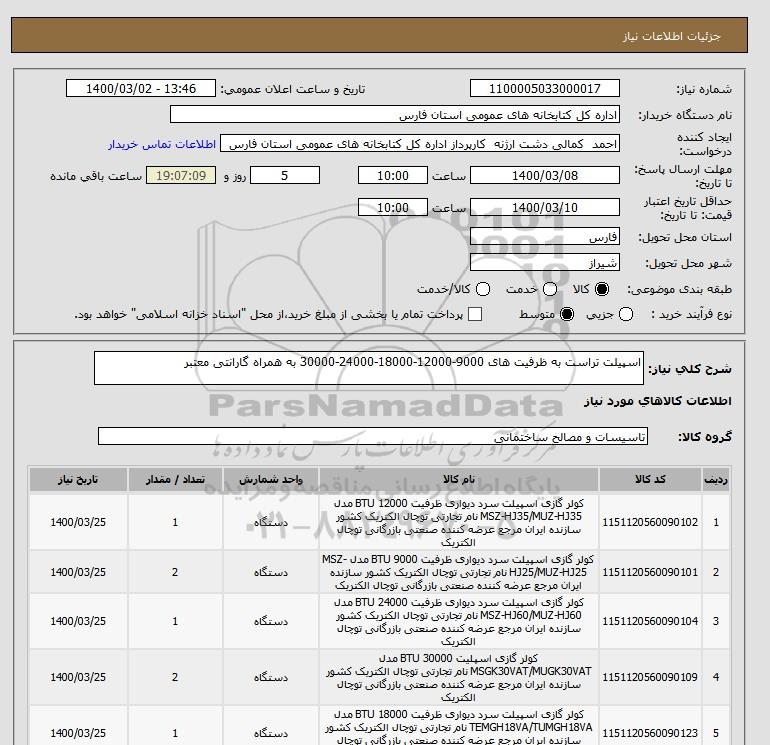Choose the جزیی purchase type radio
Screen dimensions: 770x745
(626, 314)
